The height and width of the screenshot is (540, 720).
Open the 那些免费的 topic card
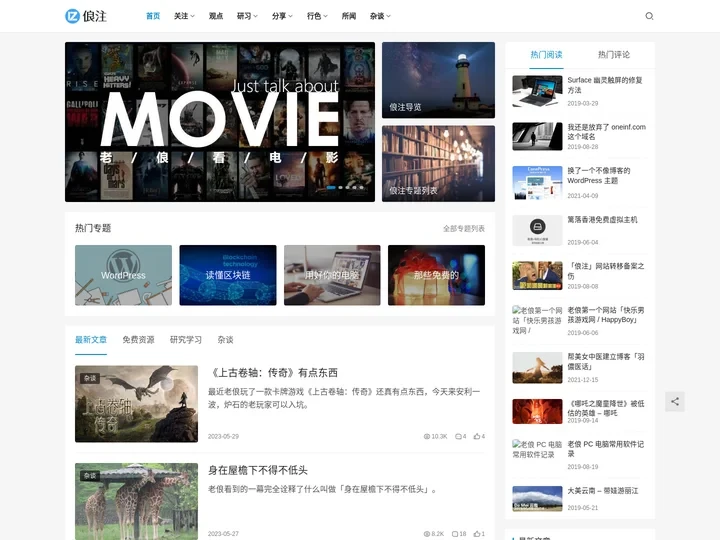click(436, 275)
